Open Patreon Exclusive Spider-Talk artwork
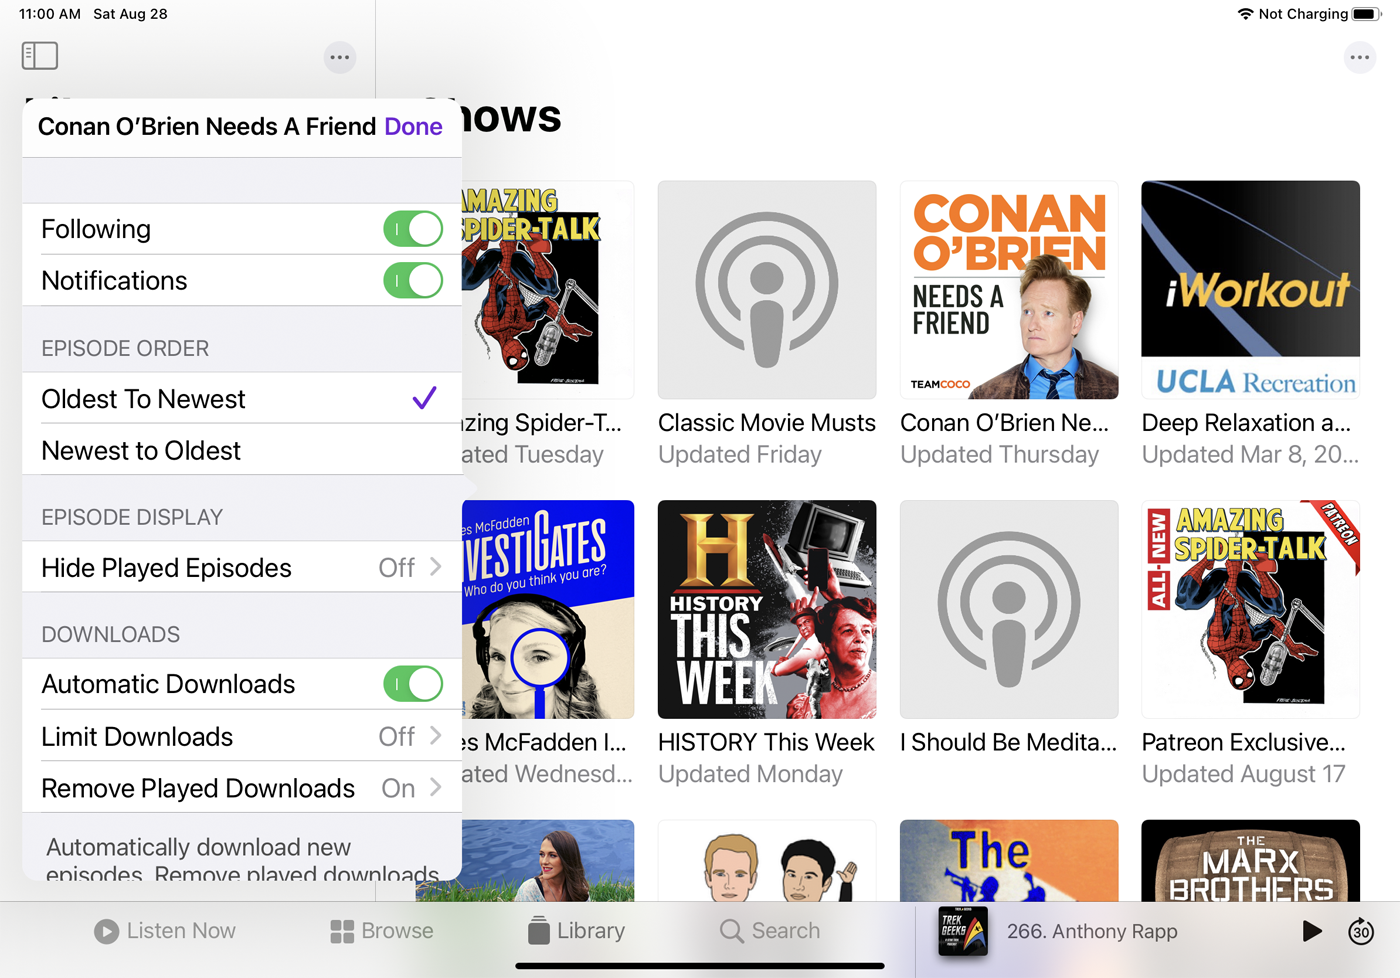 [x=1251, y=609]
